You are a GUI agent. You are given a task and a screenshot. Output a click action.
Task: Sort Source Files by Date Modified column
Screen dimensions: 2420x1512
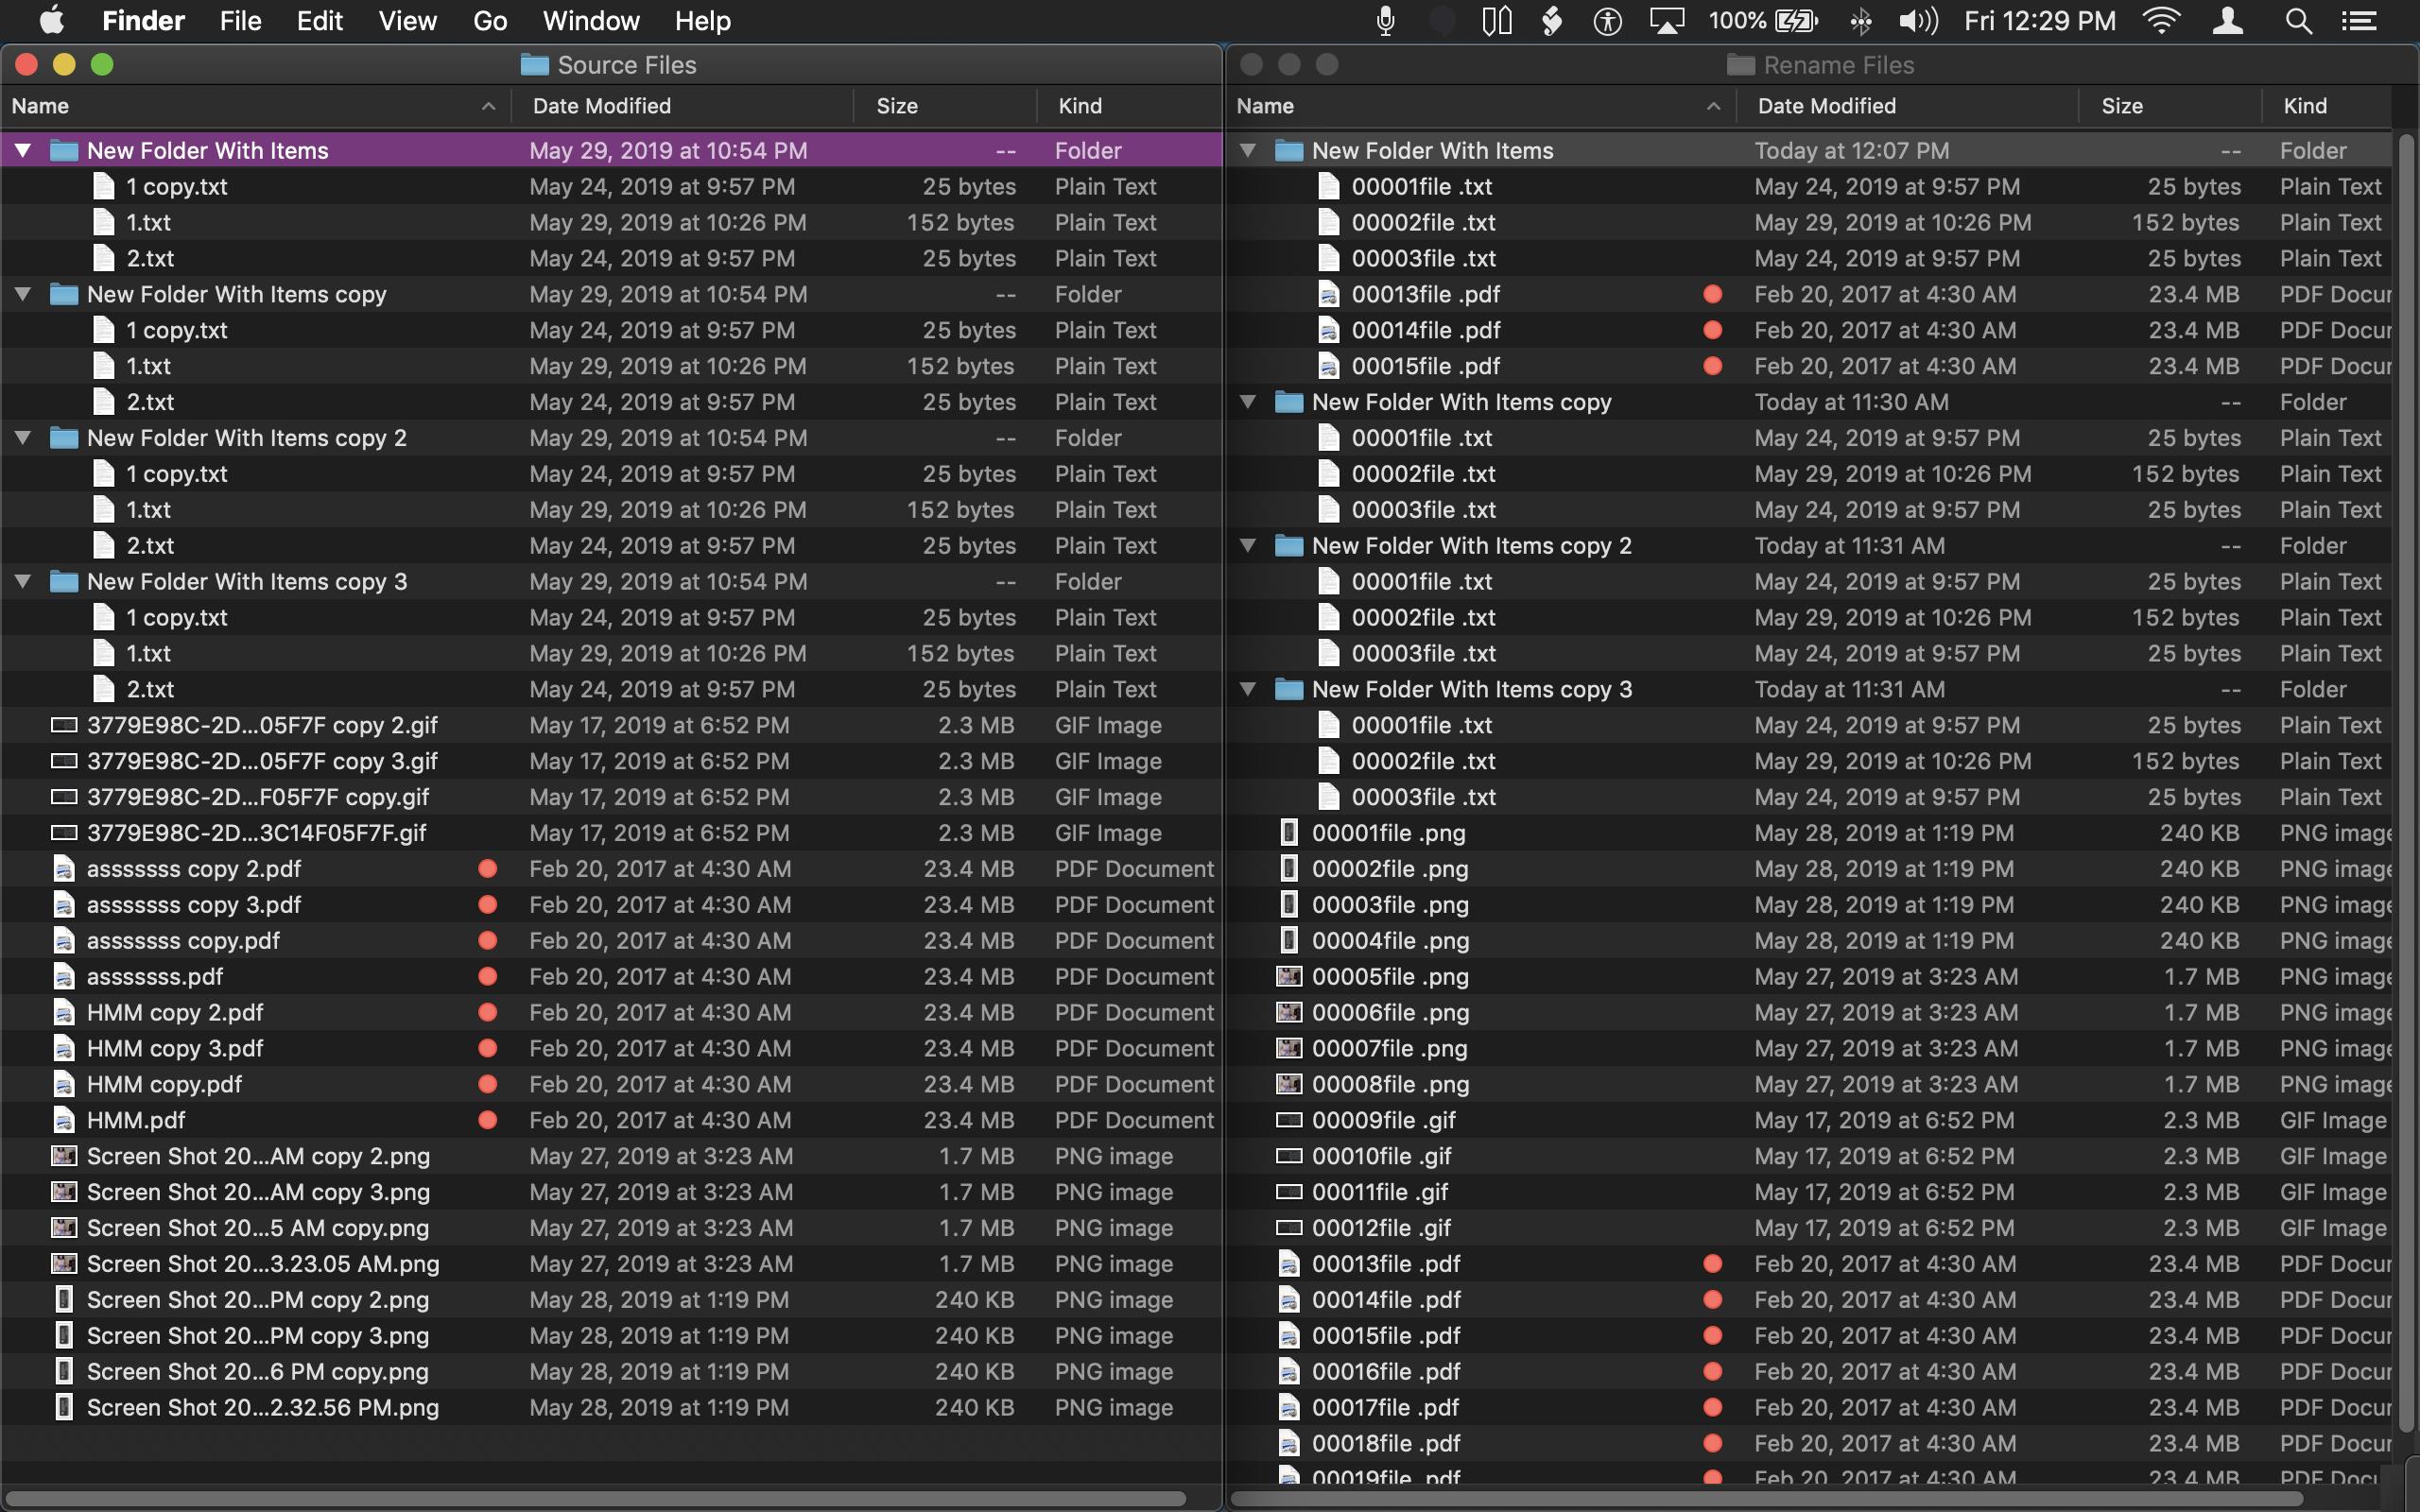pos(682,106)
